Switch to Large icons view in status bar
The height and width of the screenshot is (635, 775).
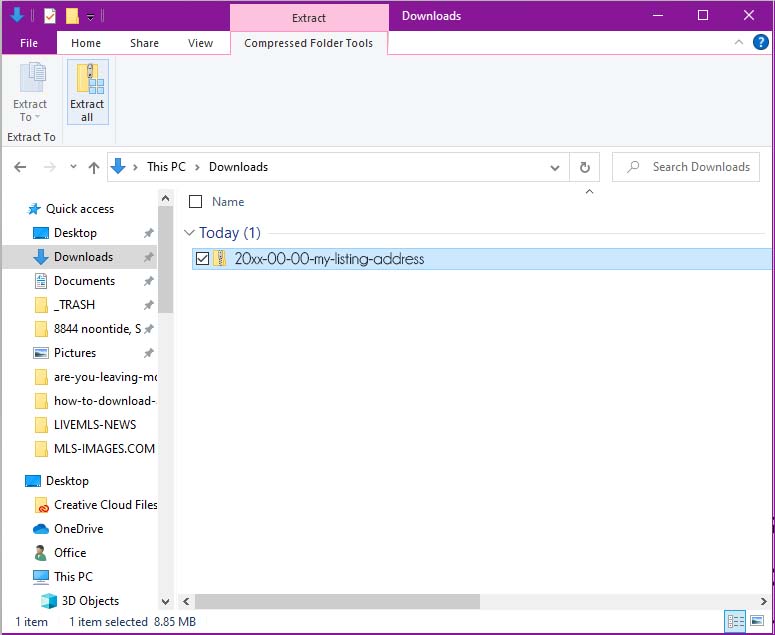(757, 621)
